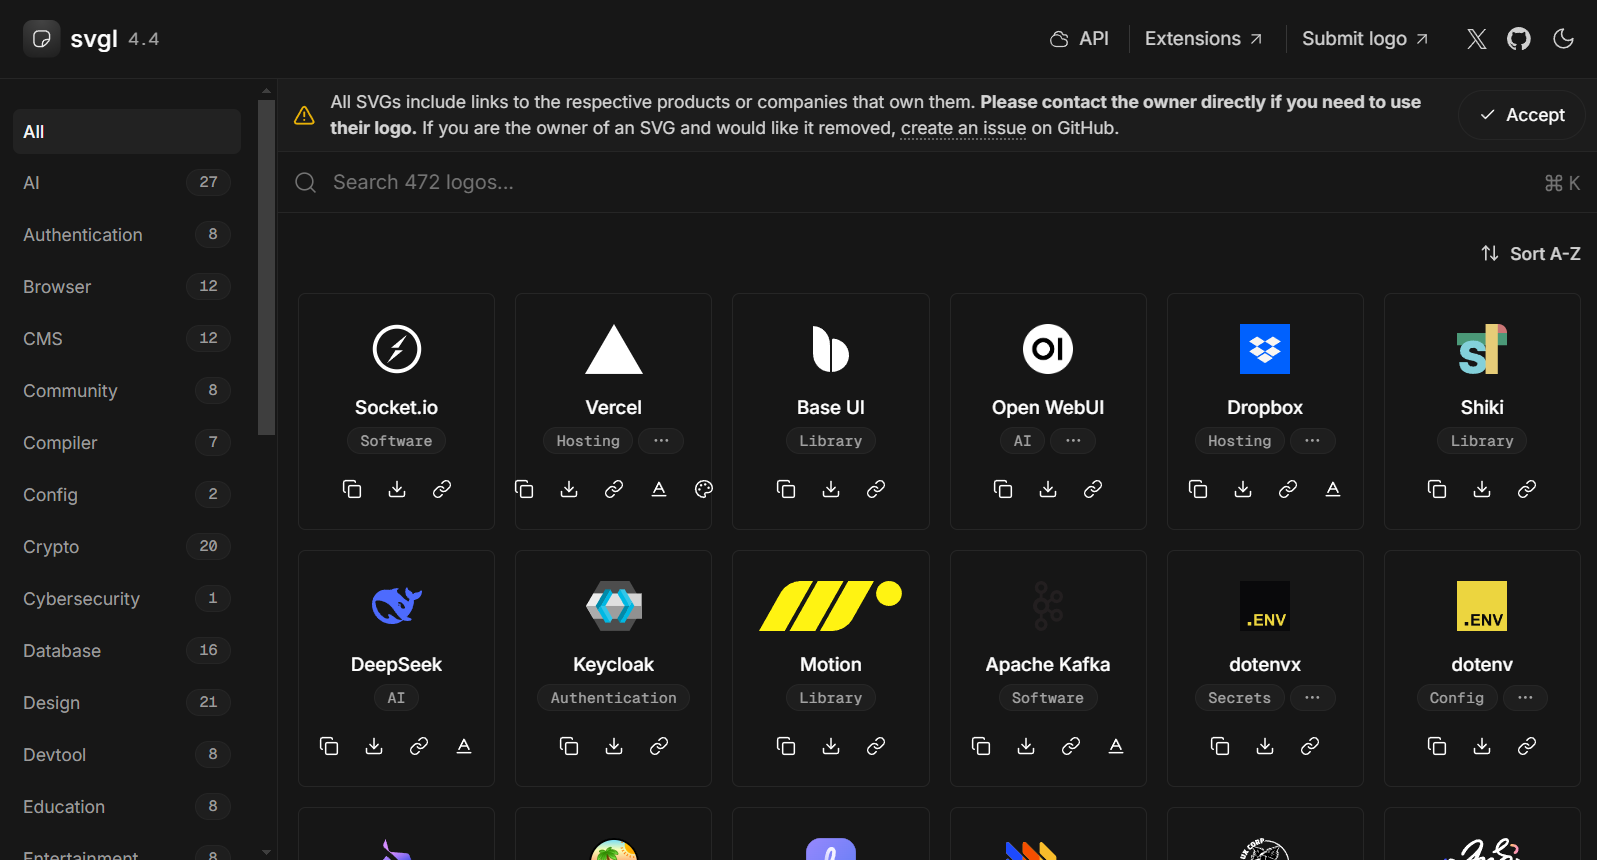Image resolution: width=1597 pixels, height=860 pixels.
Task: Expand more categories on Vercel card
Action: 661,441
